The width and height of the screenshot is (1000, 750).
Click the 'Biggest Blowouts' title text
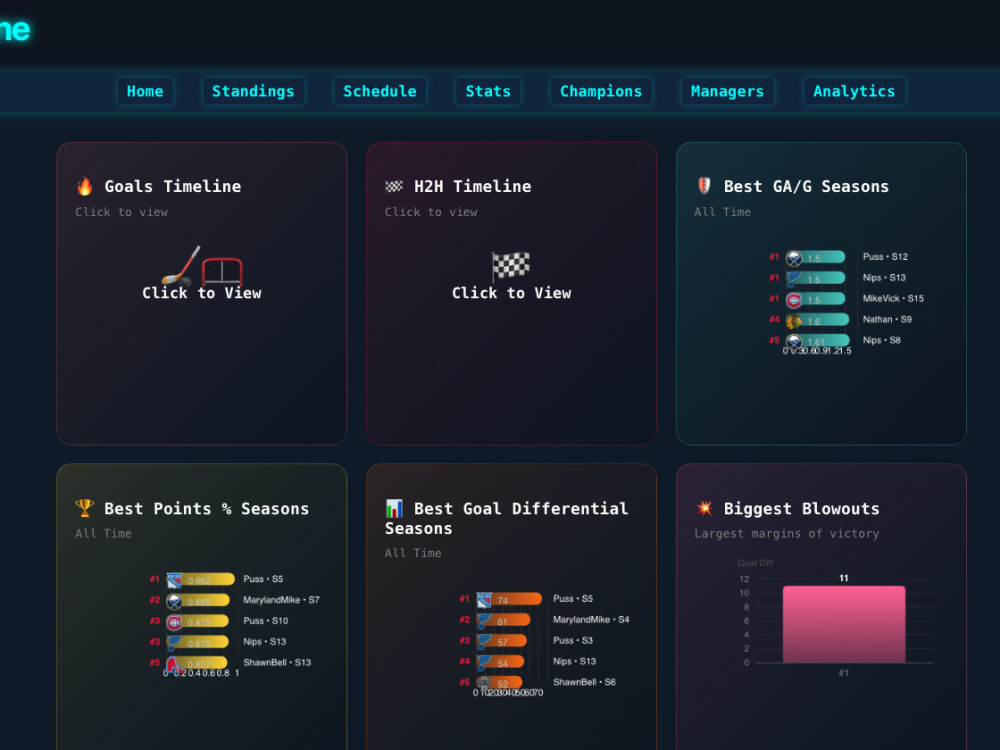click(801, 508)
